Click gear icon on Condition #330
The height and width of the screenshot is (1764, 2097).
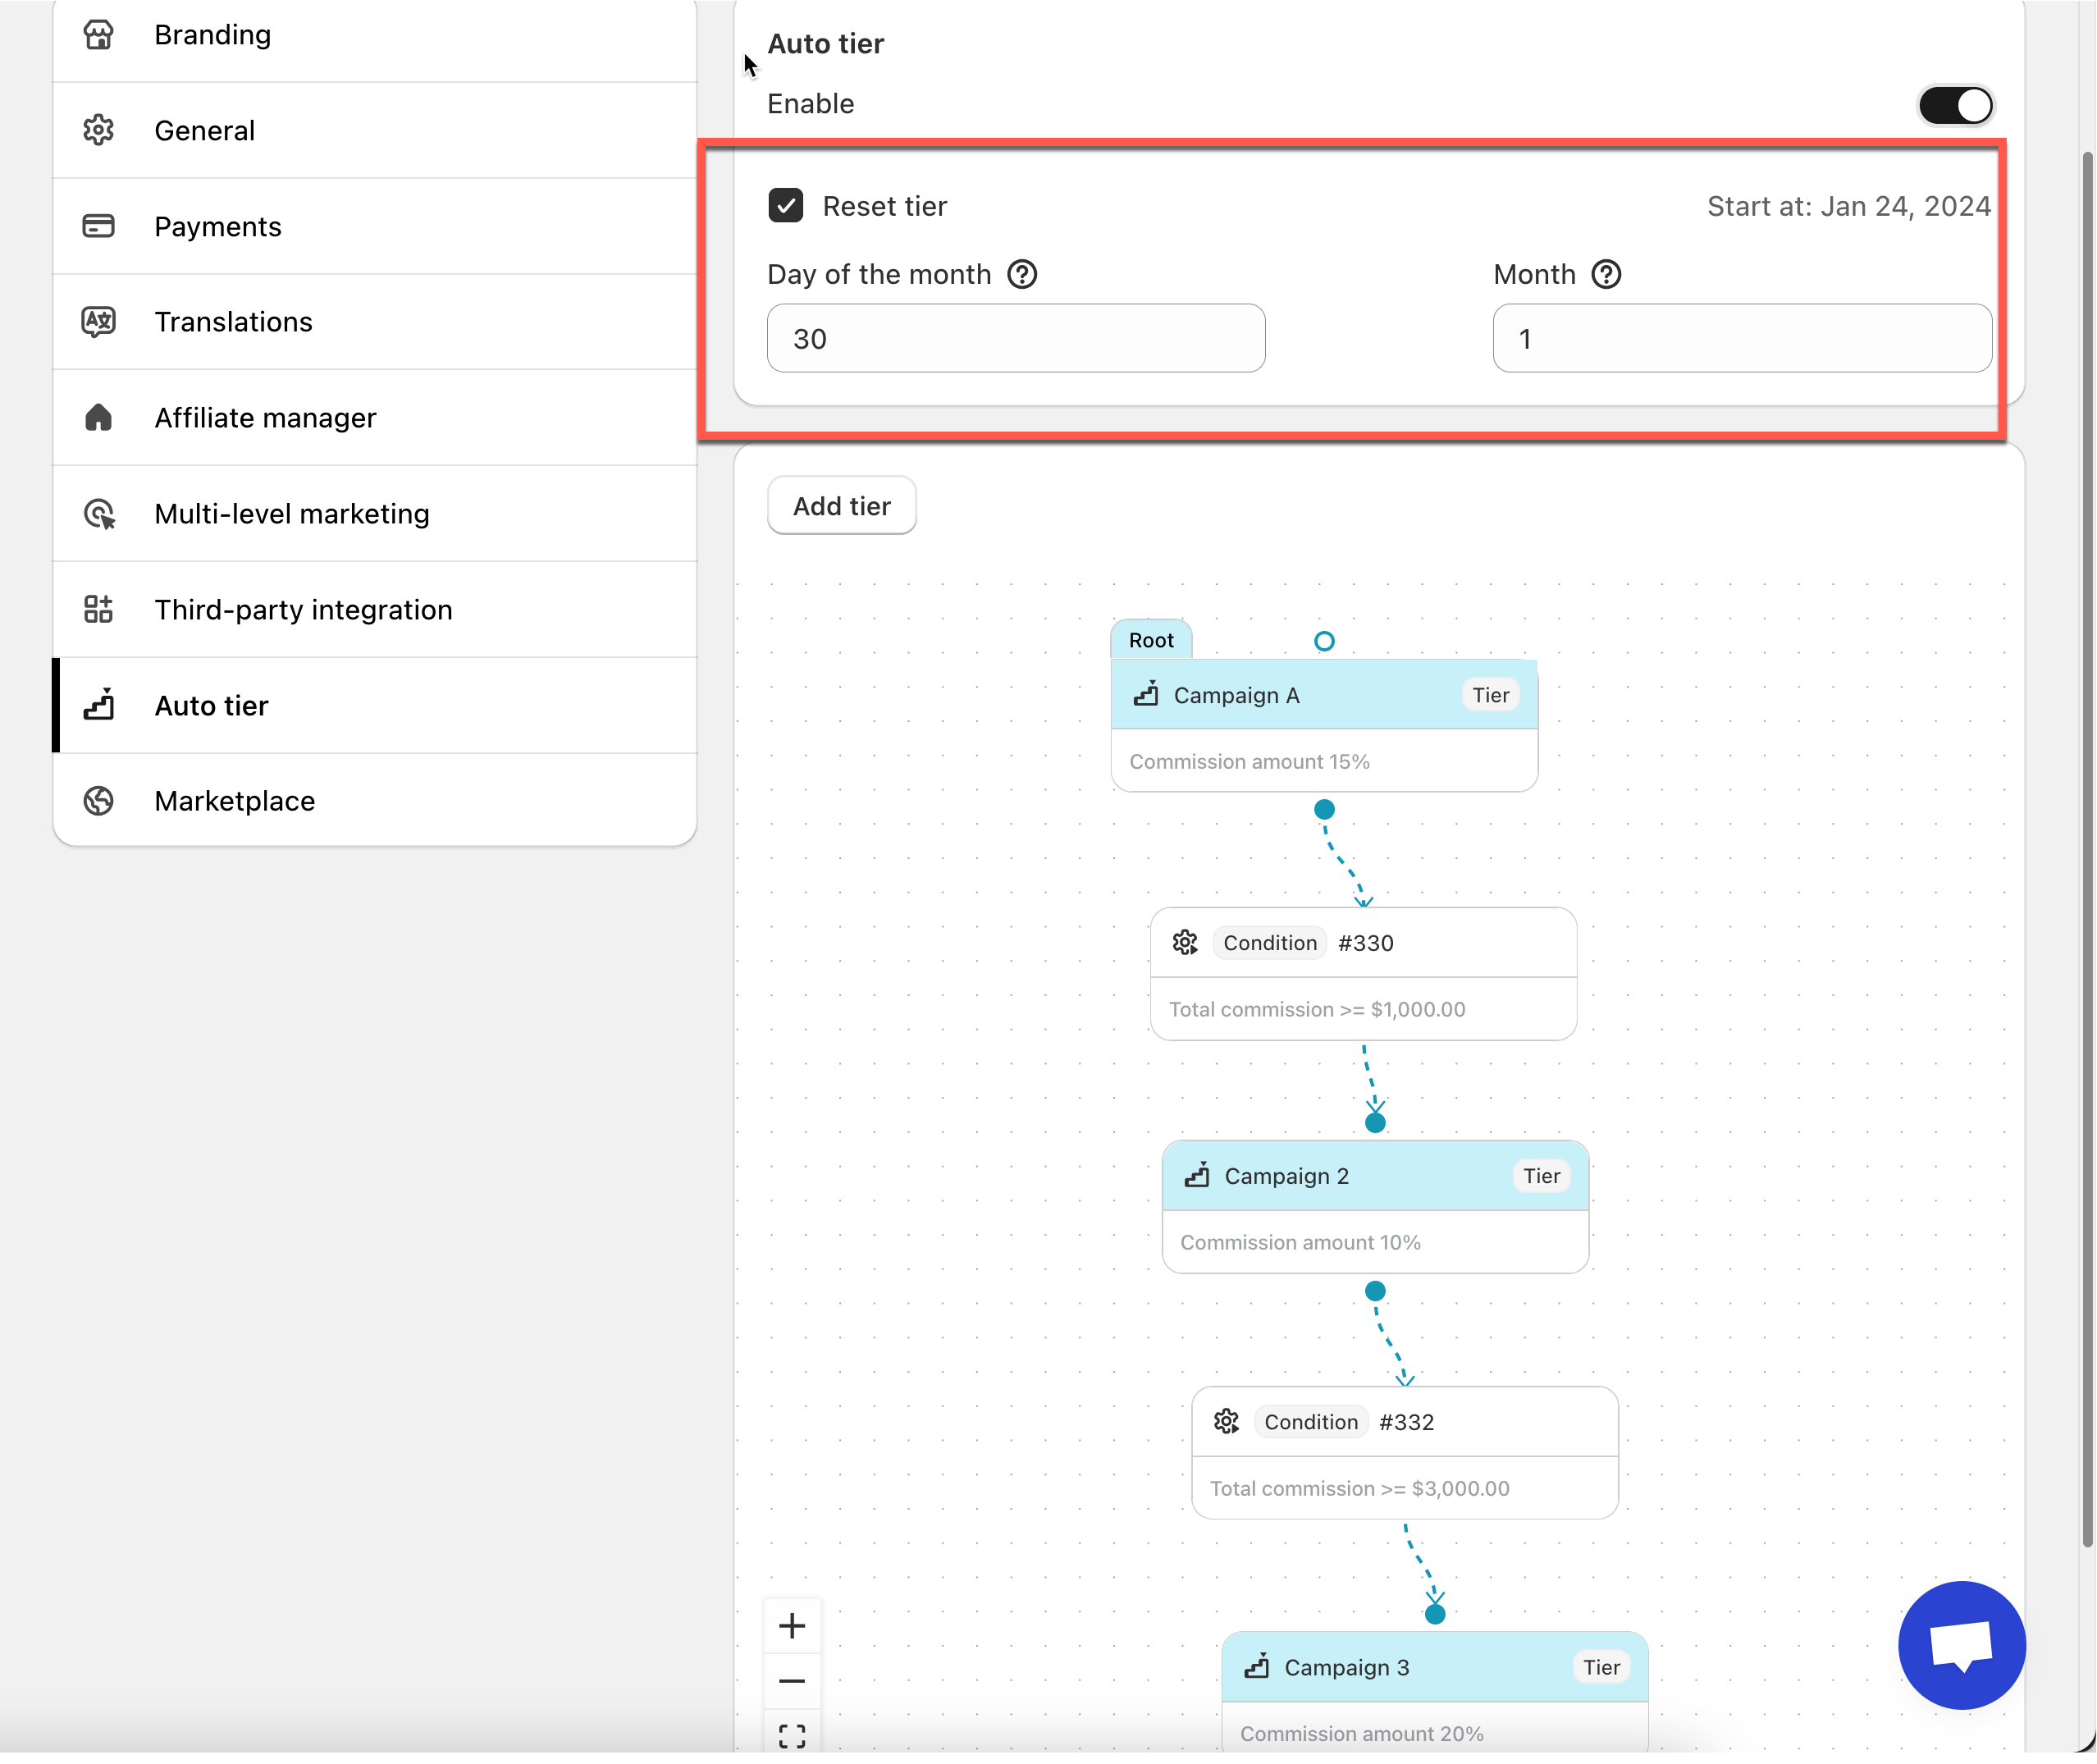(x=1185, y=942)
